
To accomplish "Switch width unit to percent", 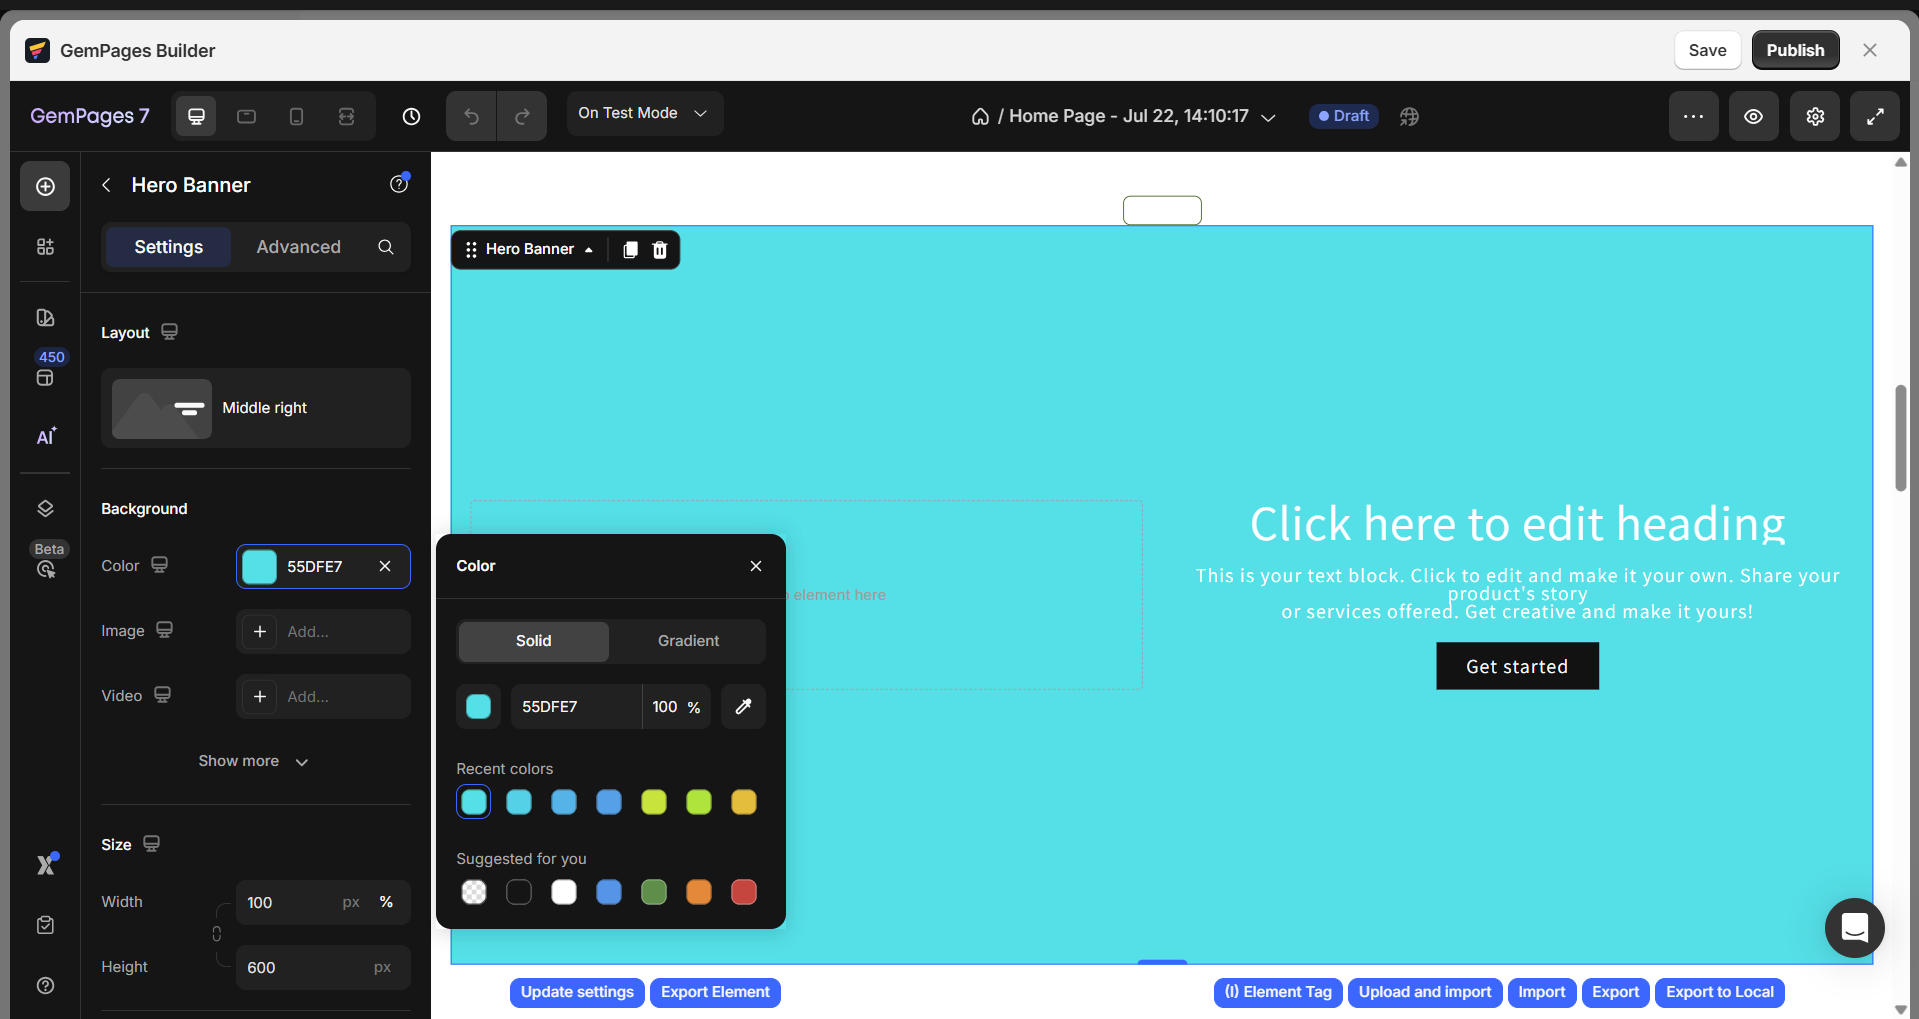I will click(386, 902).
